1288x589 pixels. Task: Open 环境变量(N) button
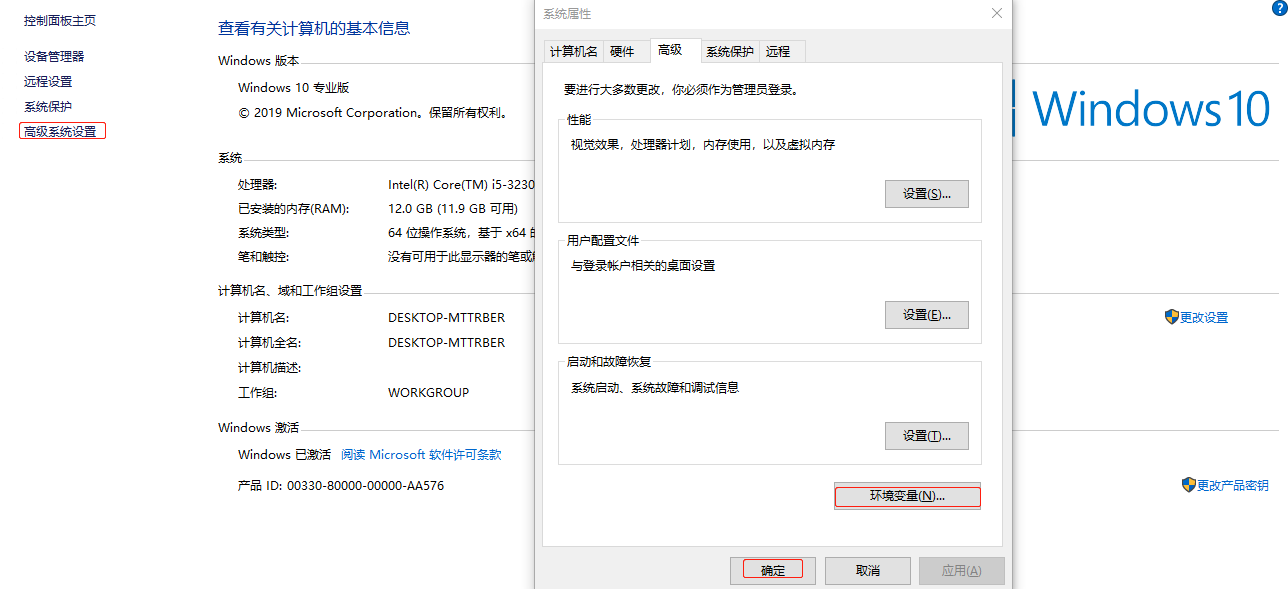coord(907,496)
